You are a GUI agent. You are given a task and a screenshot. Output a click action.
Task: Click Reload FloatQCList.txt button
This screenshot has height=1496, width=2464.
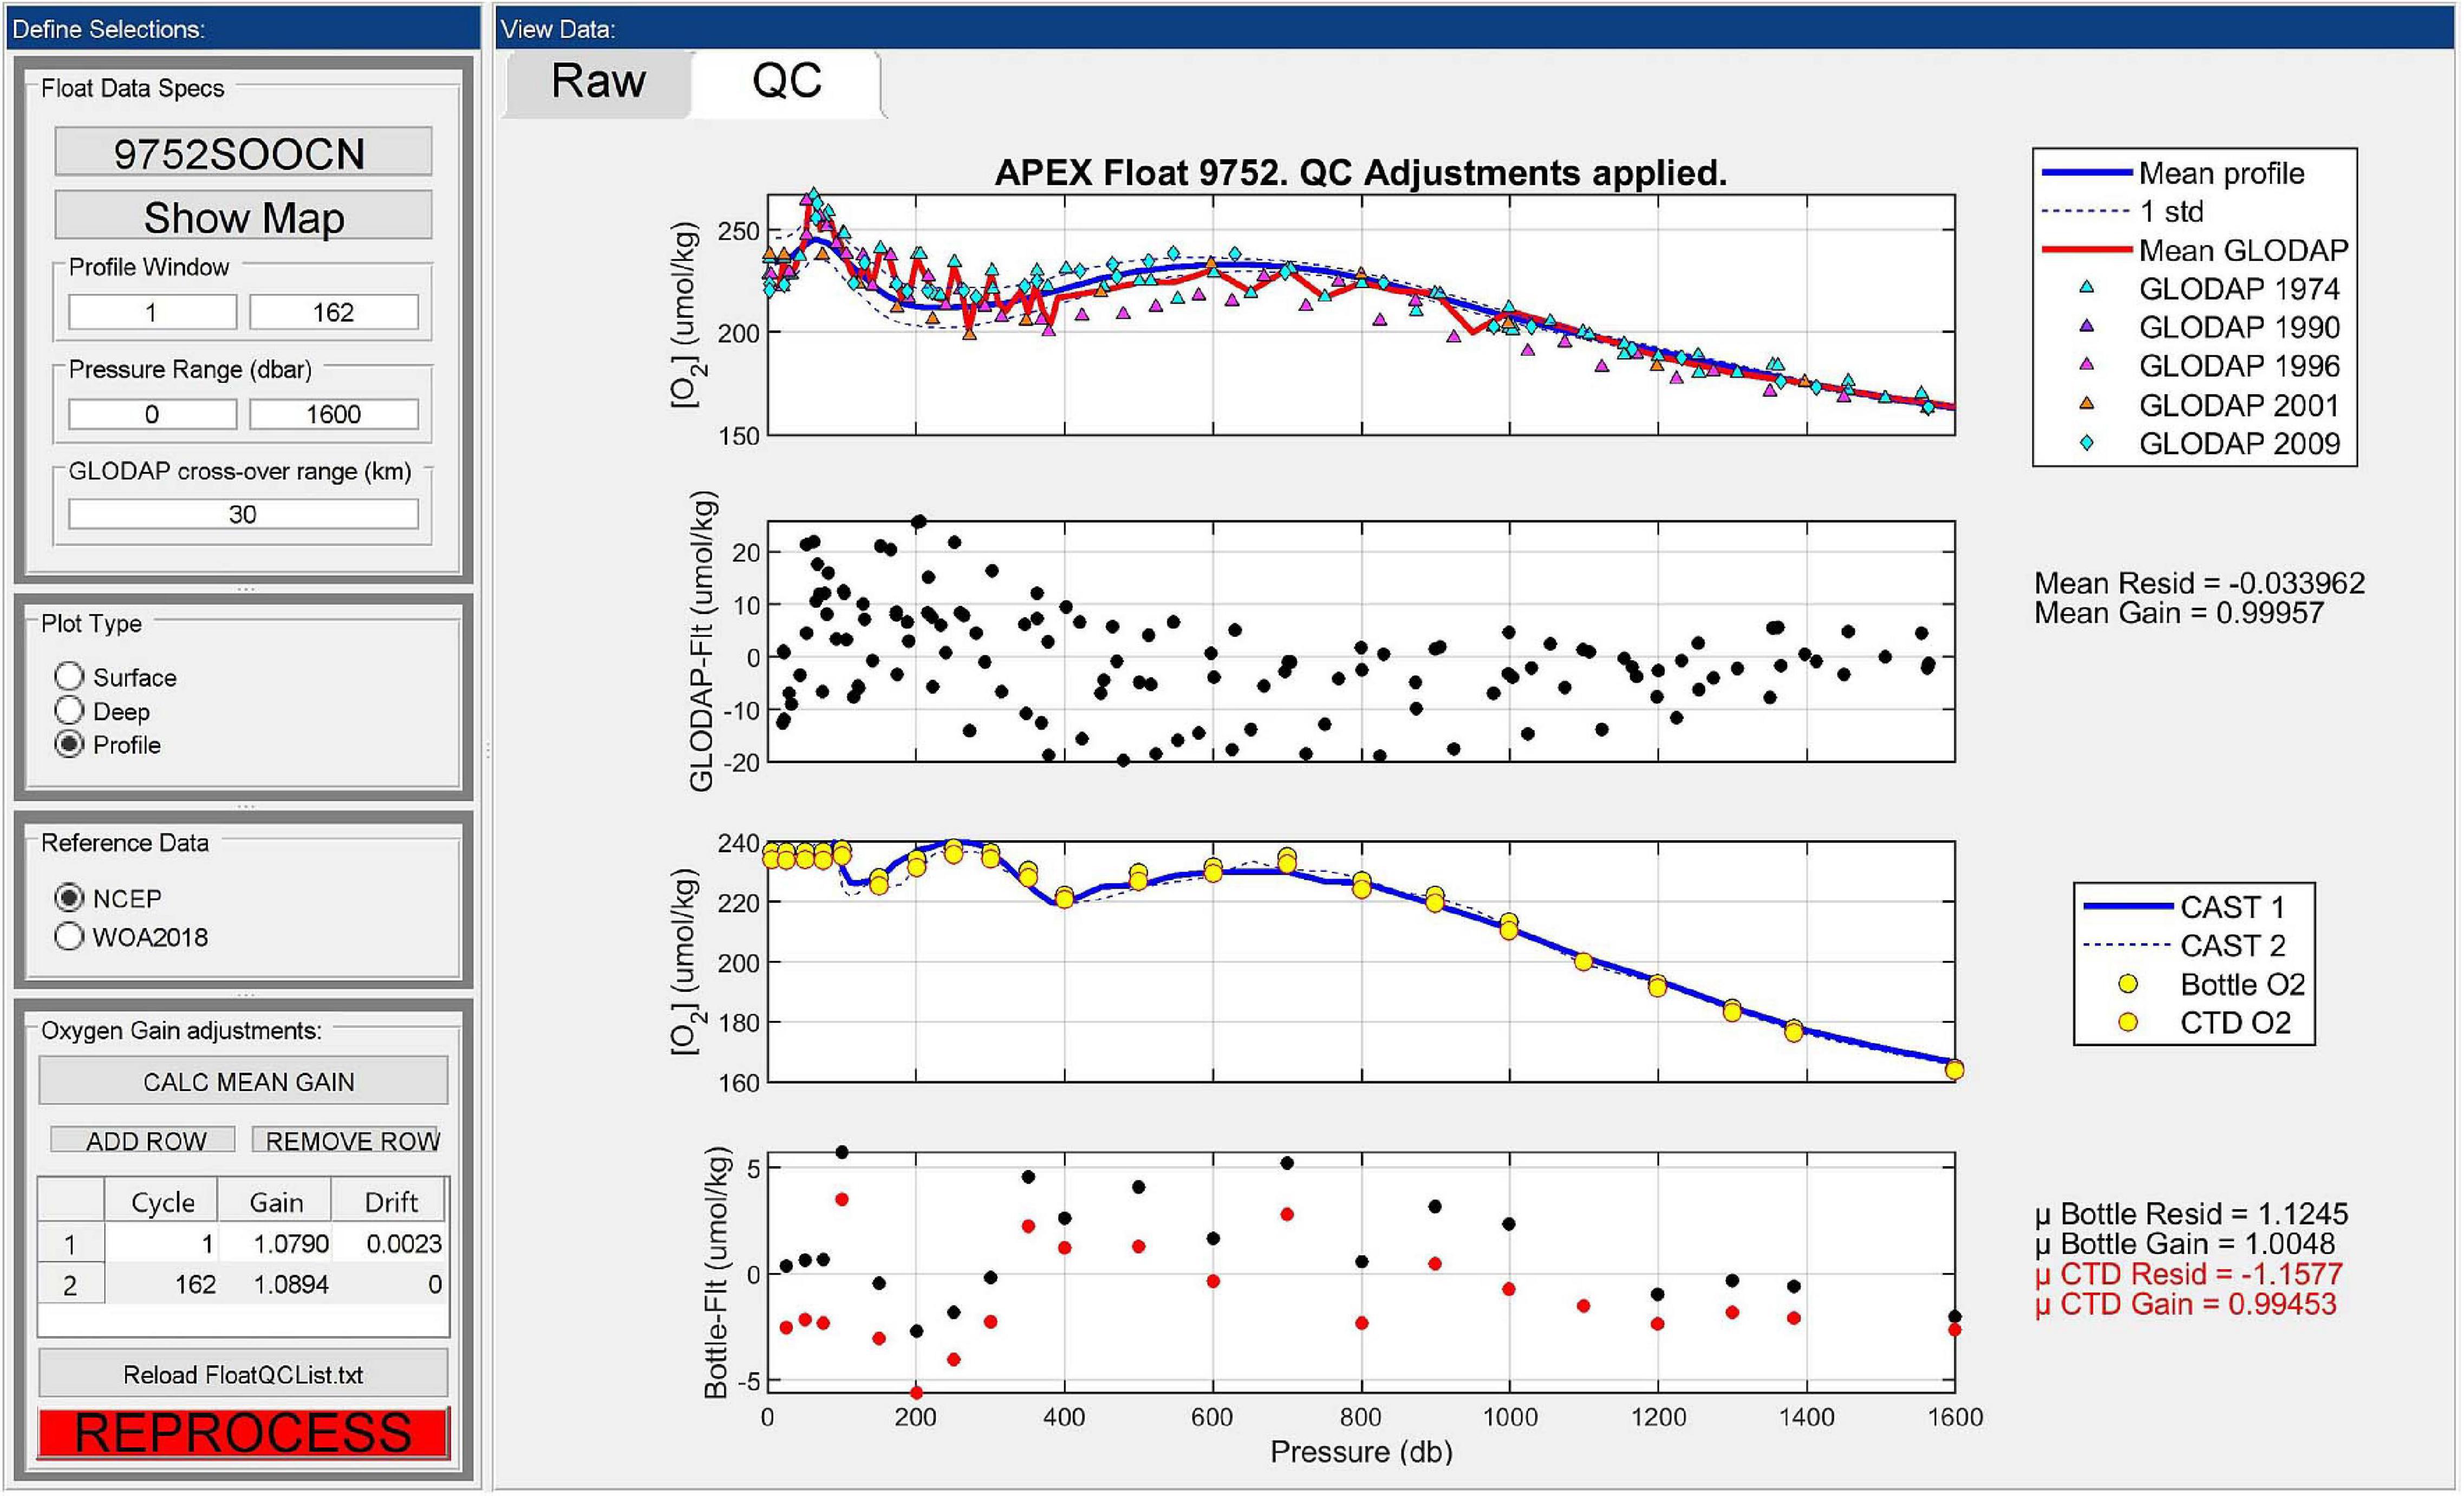coord(243,1374)
